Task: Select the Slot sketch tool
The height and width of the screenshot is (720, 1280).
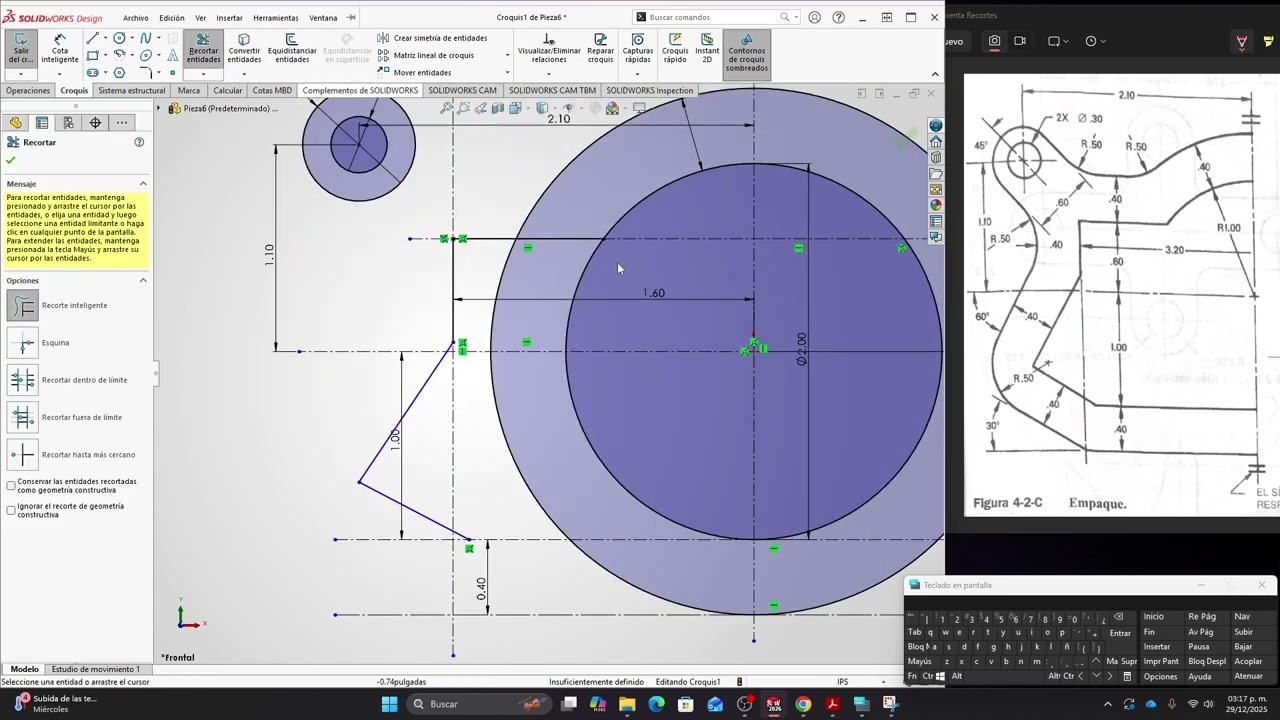Action: pyautogui.click(x=92, y=72)
